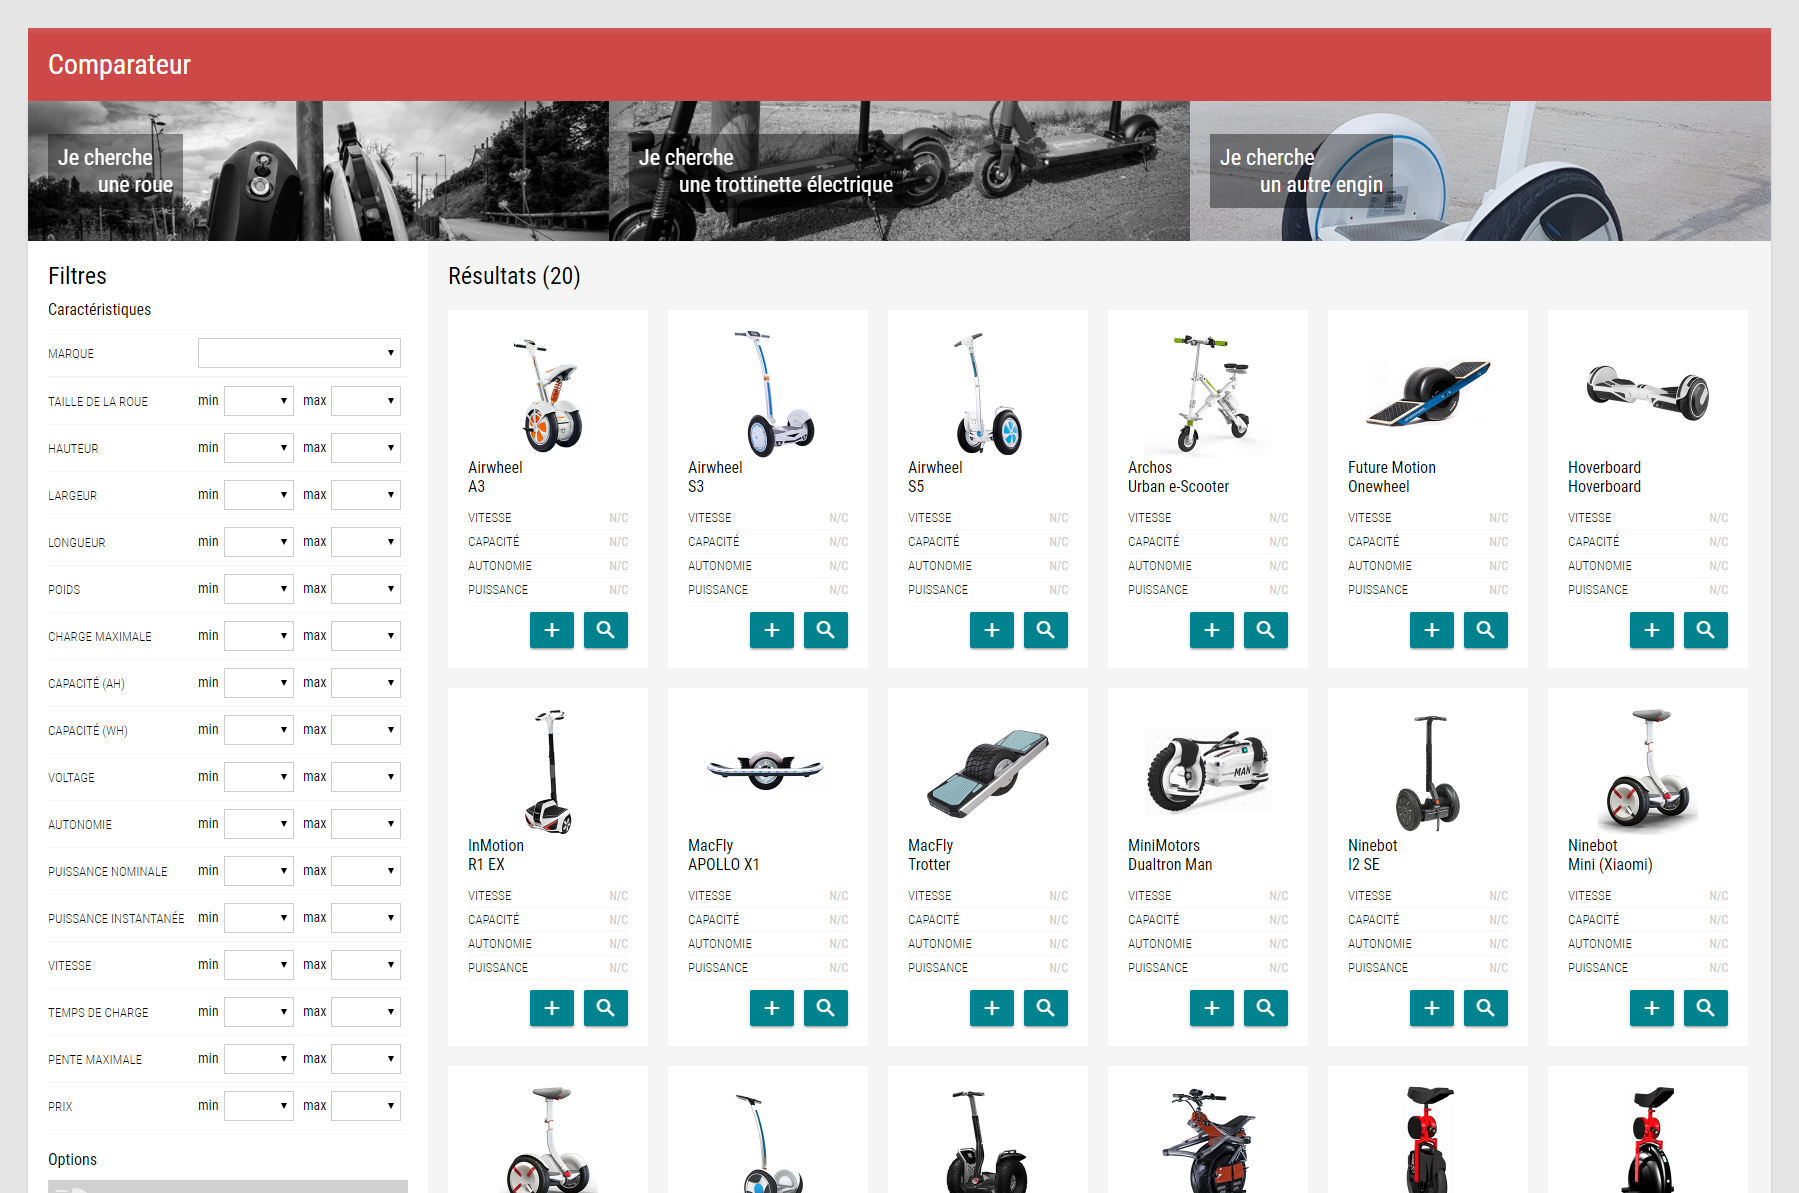
Task: Open the Marque brand dropdown
Action: click(299, 353)
